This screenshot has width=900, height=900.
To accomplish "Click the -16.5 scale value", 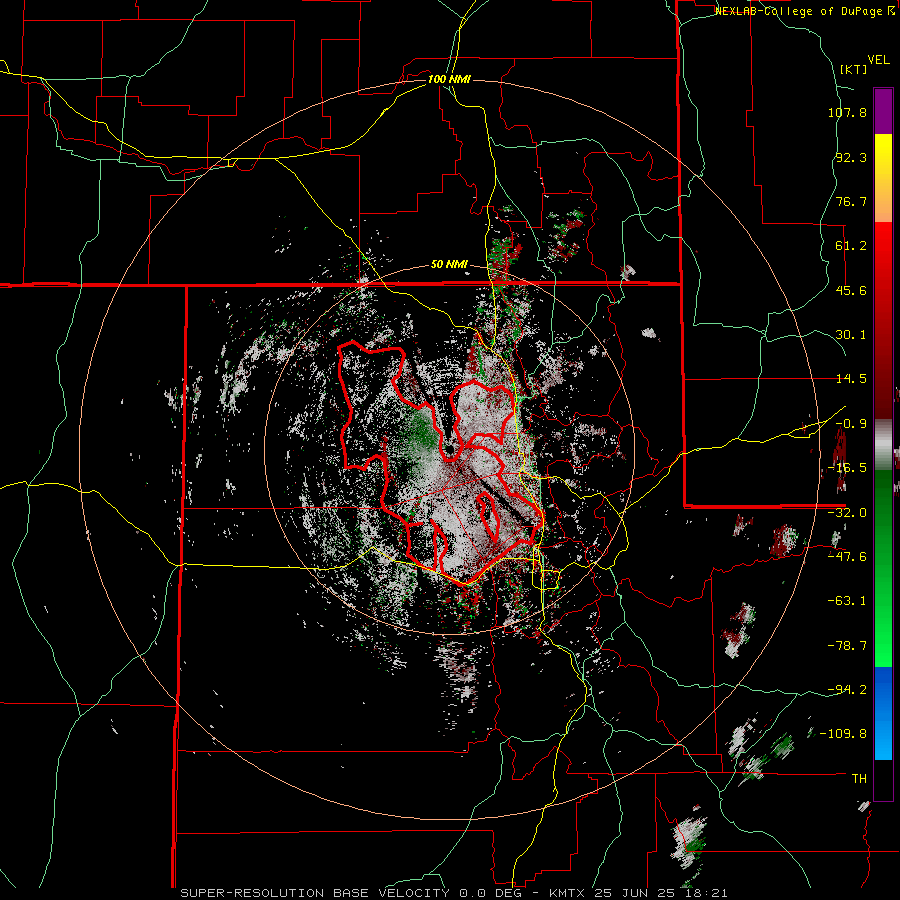I will tap(847, 468).
